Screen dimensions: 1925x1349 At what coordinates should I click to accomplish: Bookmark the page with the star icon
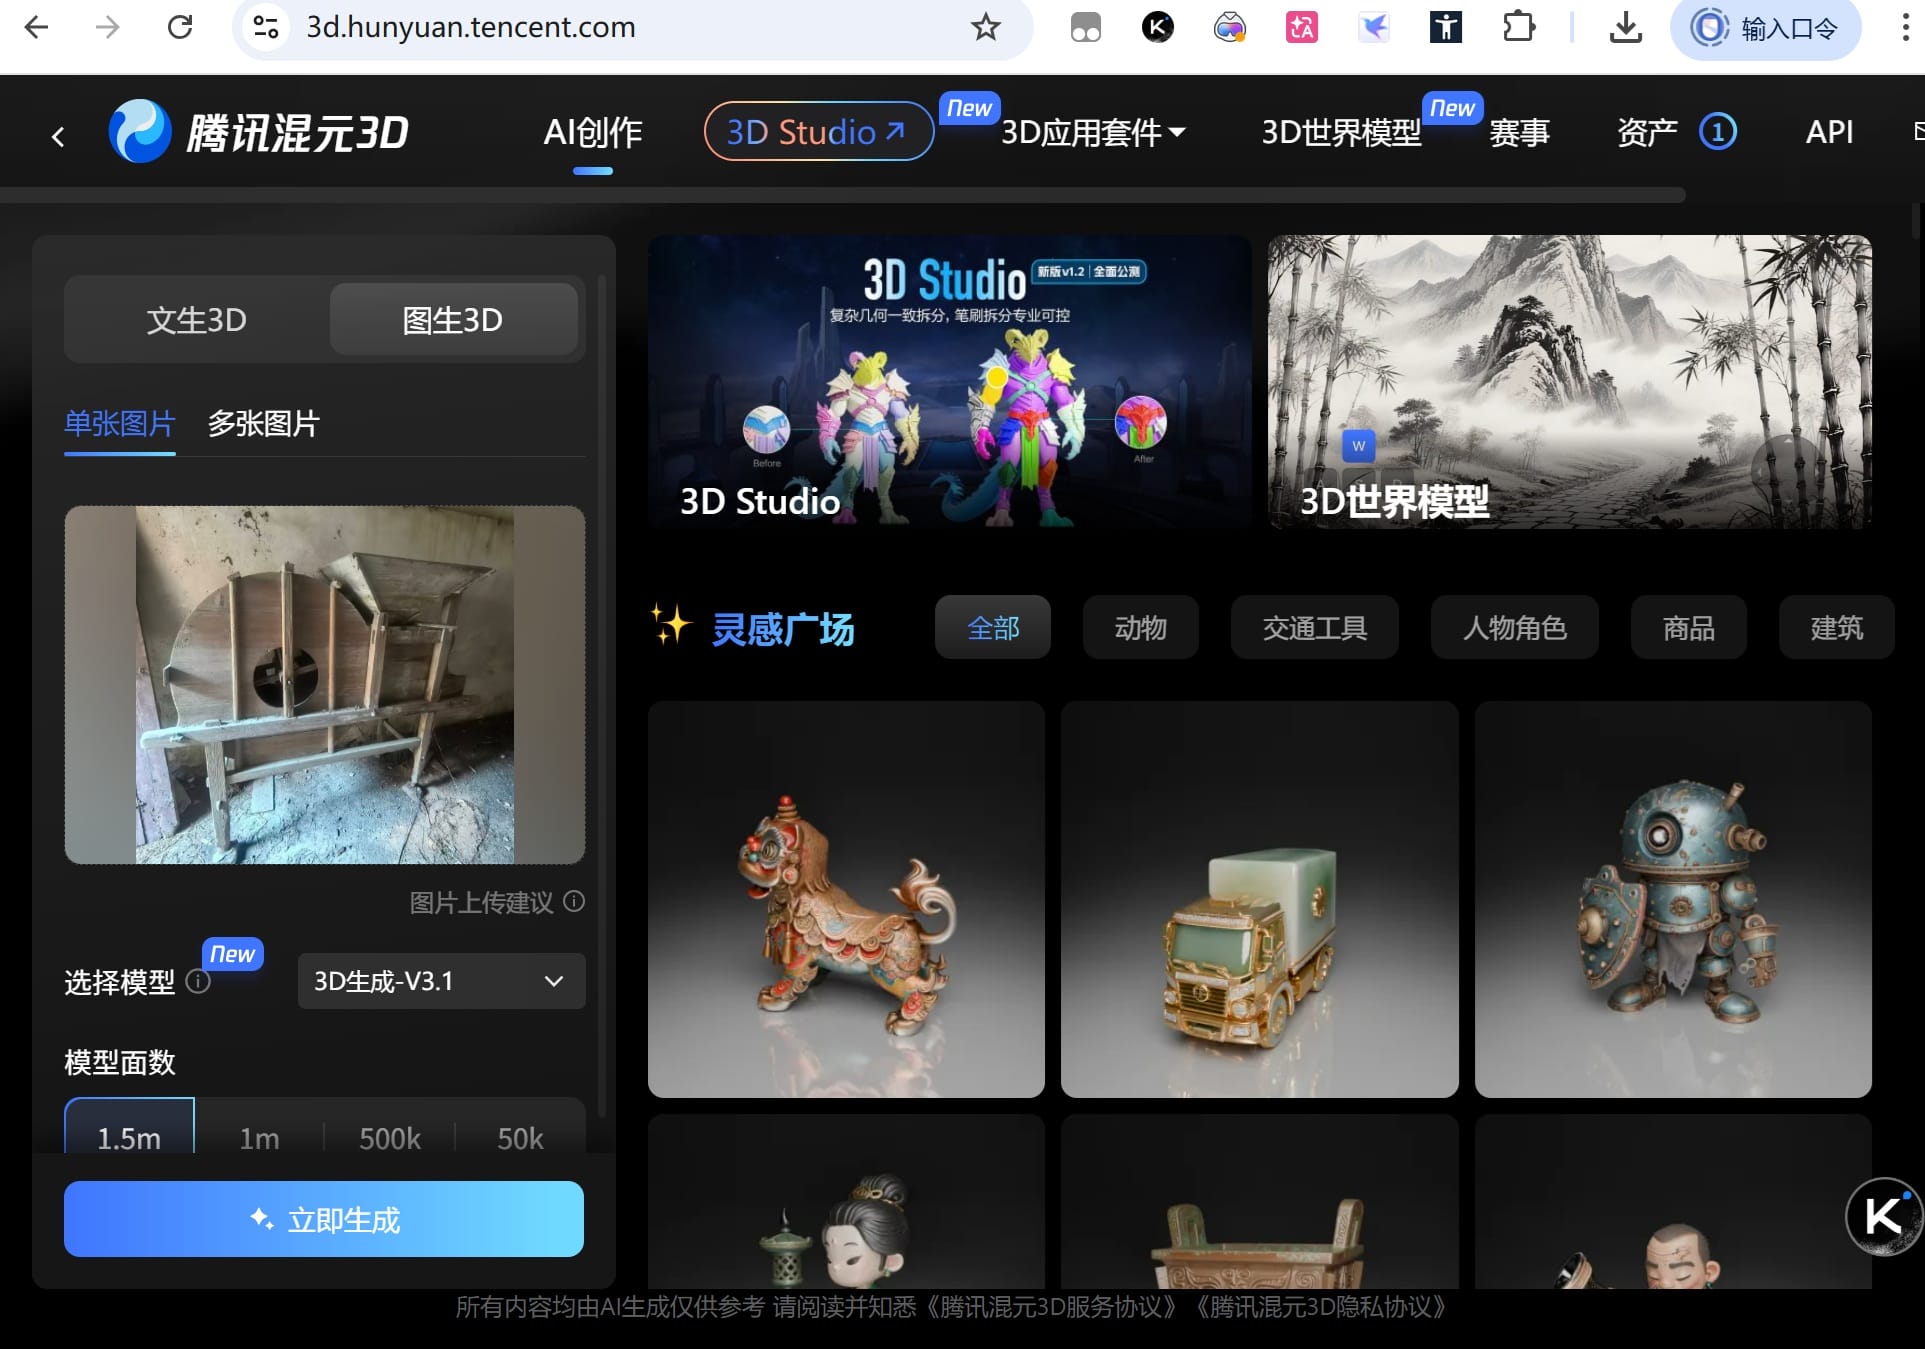[x=985, y=27]
